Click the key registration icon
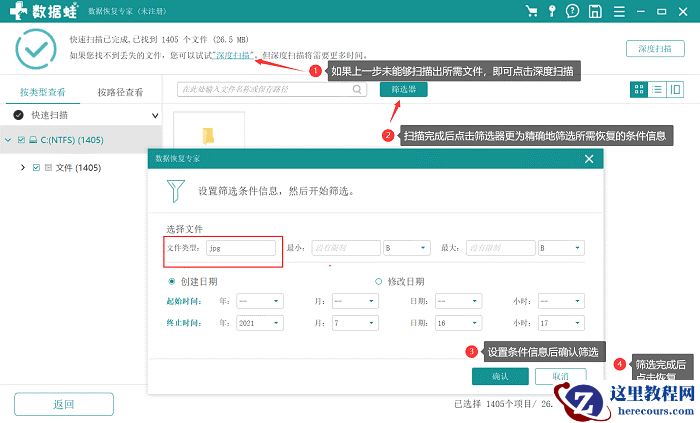 pos(552,11)
